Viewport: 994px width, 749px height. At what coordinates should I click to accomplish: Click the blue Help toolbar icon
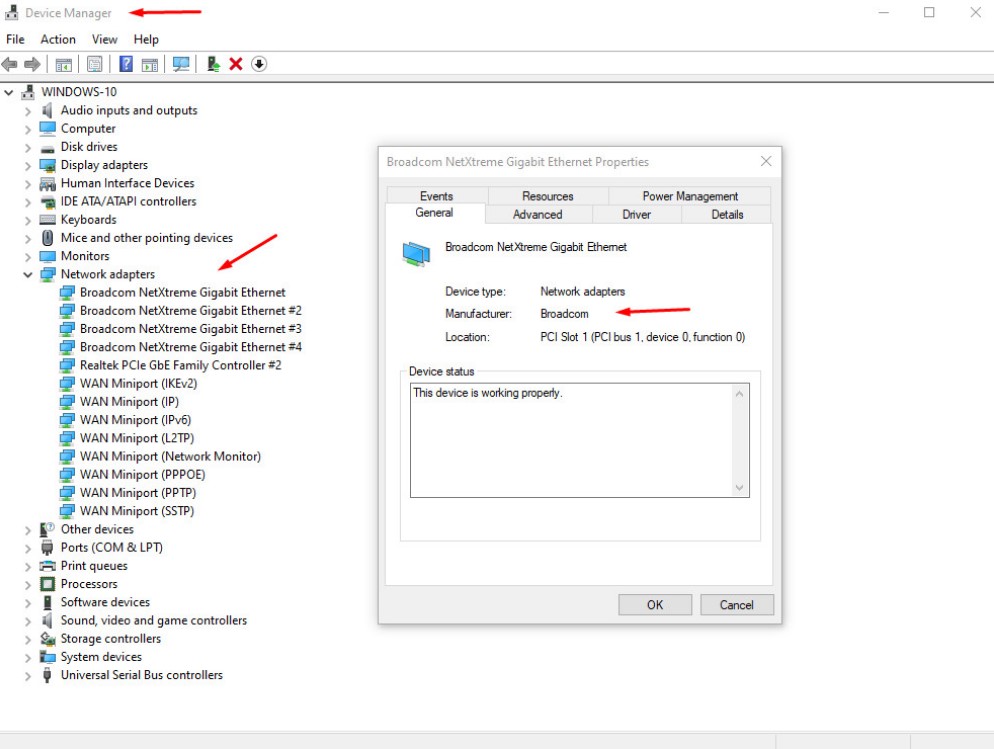pos(126,63)
